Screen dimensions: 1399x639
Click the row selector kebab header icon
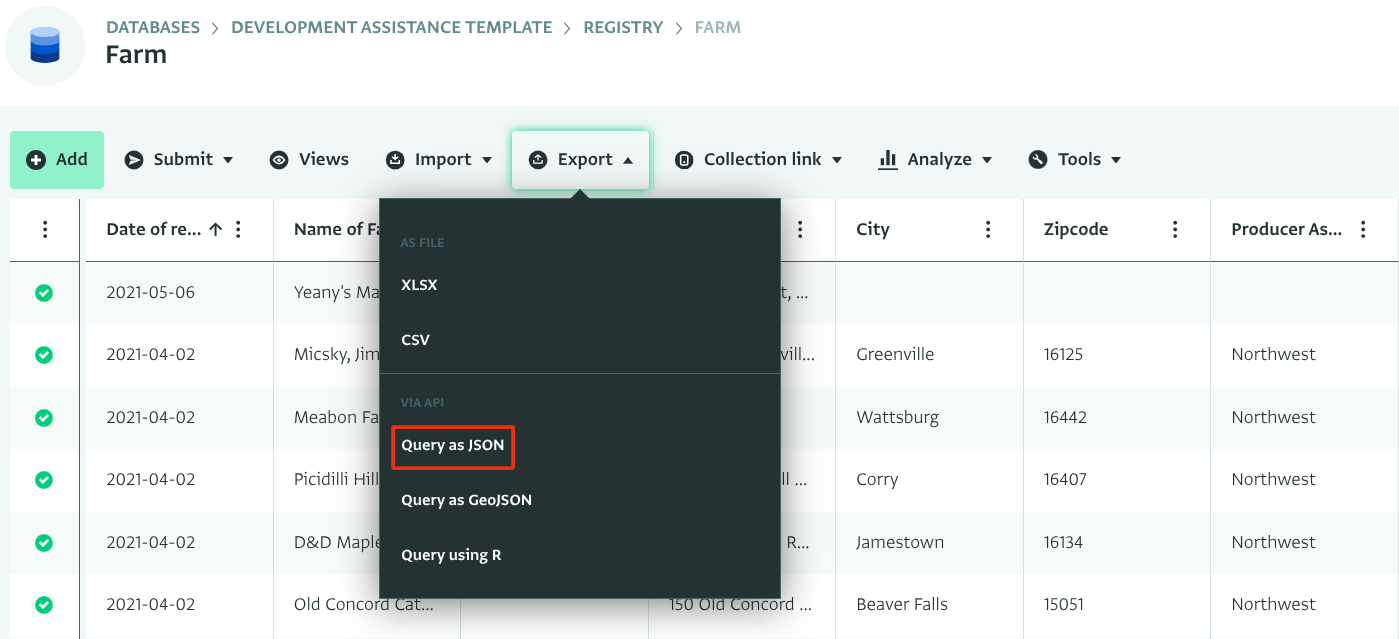tap(45, 230)
